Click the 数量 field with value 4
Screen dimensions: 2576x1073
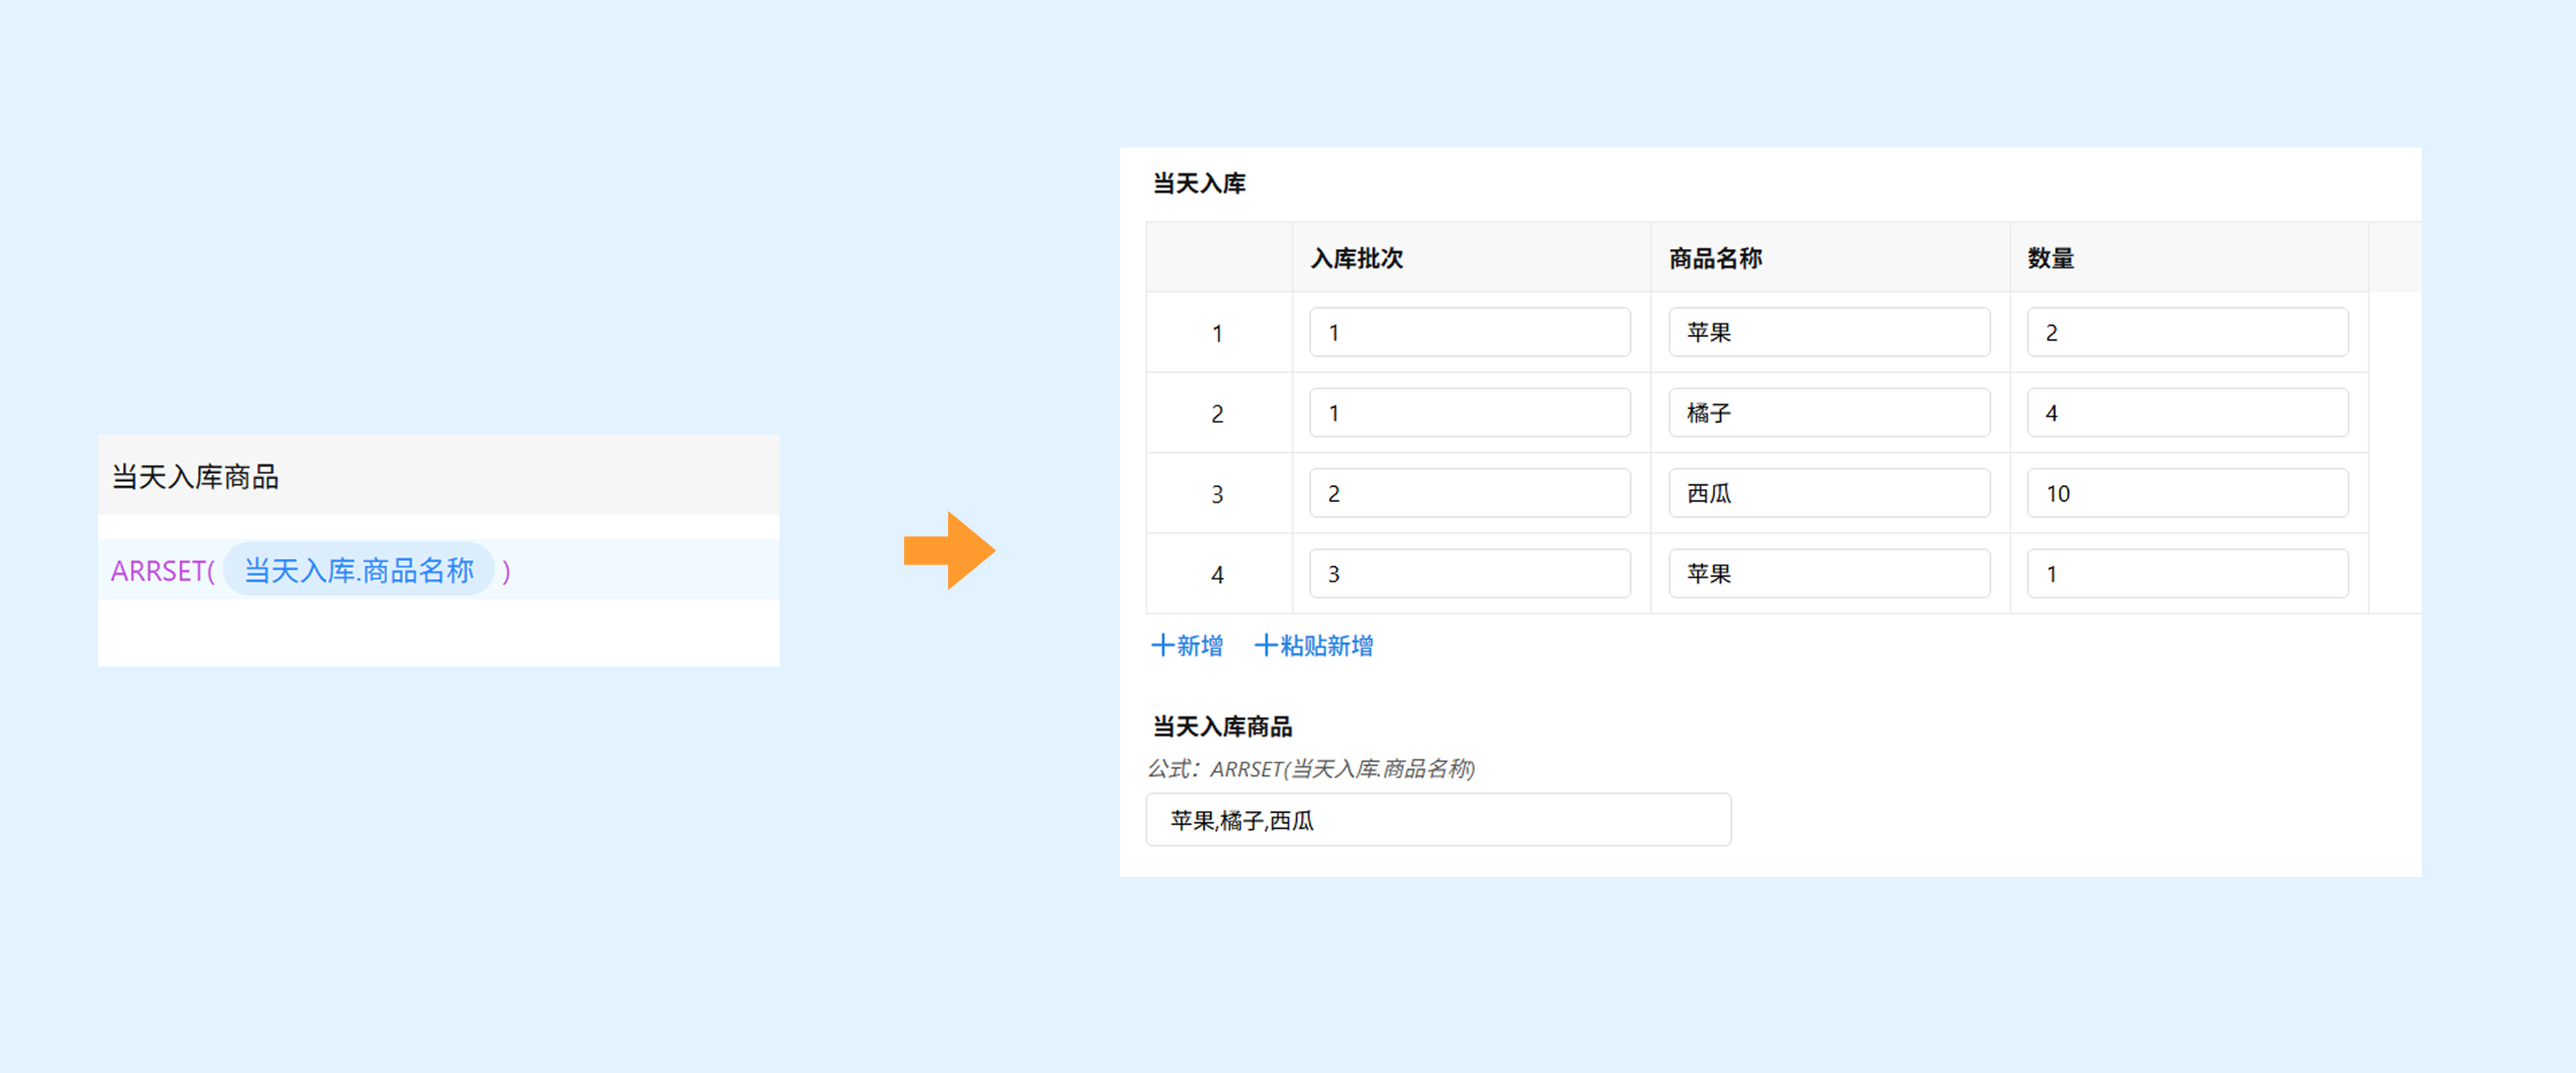pyautogui.click(x=2187, y=413)
